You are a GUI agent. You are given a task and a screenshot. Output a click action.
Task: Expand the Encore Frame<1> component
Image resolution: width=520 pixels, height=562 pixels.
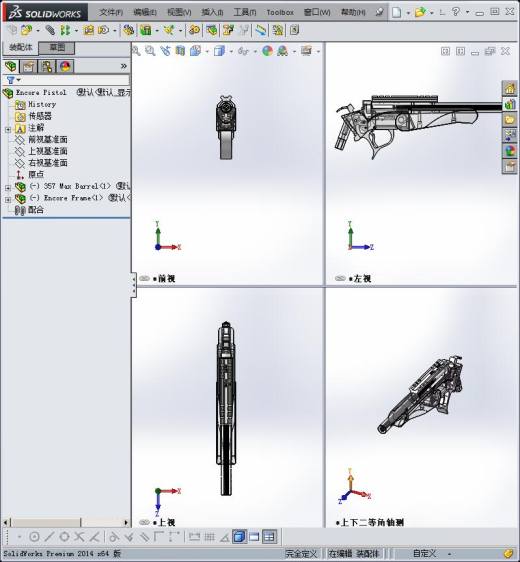pyautogui.click(x=8, y=200)
